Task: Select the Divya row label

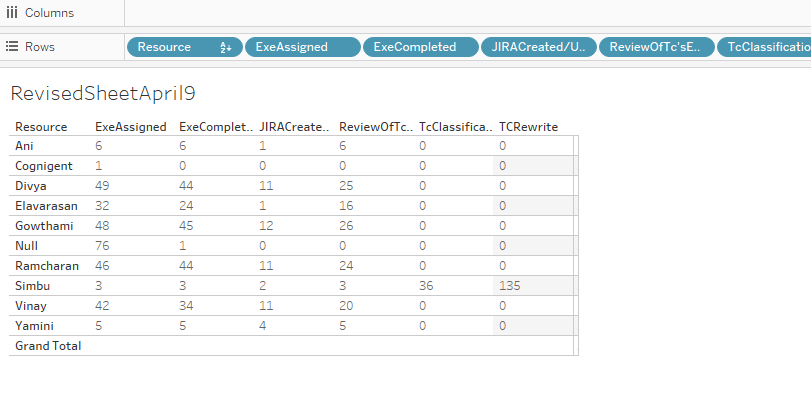Action: click(31, 186)
